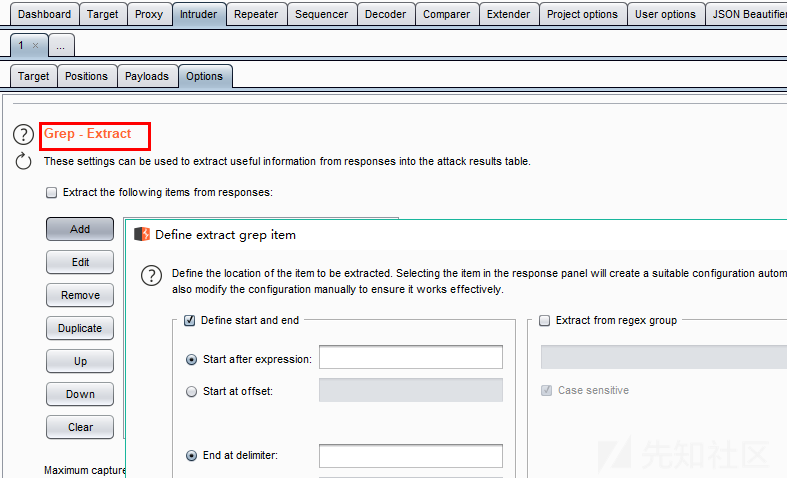
Task: Switch to the Comparer tab
Action: coord(447,14)
